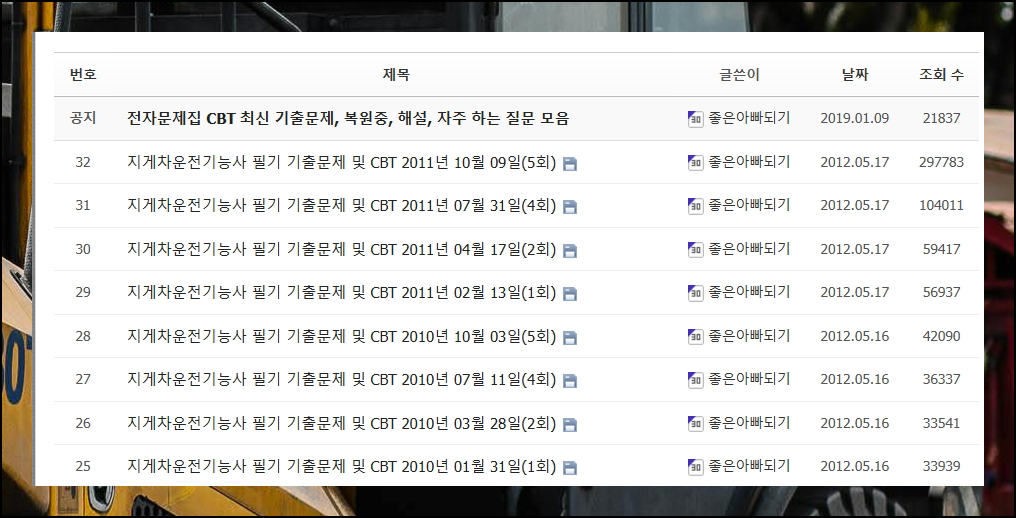
Task: Open post titled 2011년 07월 31일(4회)
Action: tap(341, 206)
